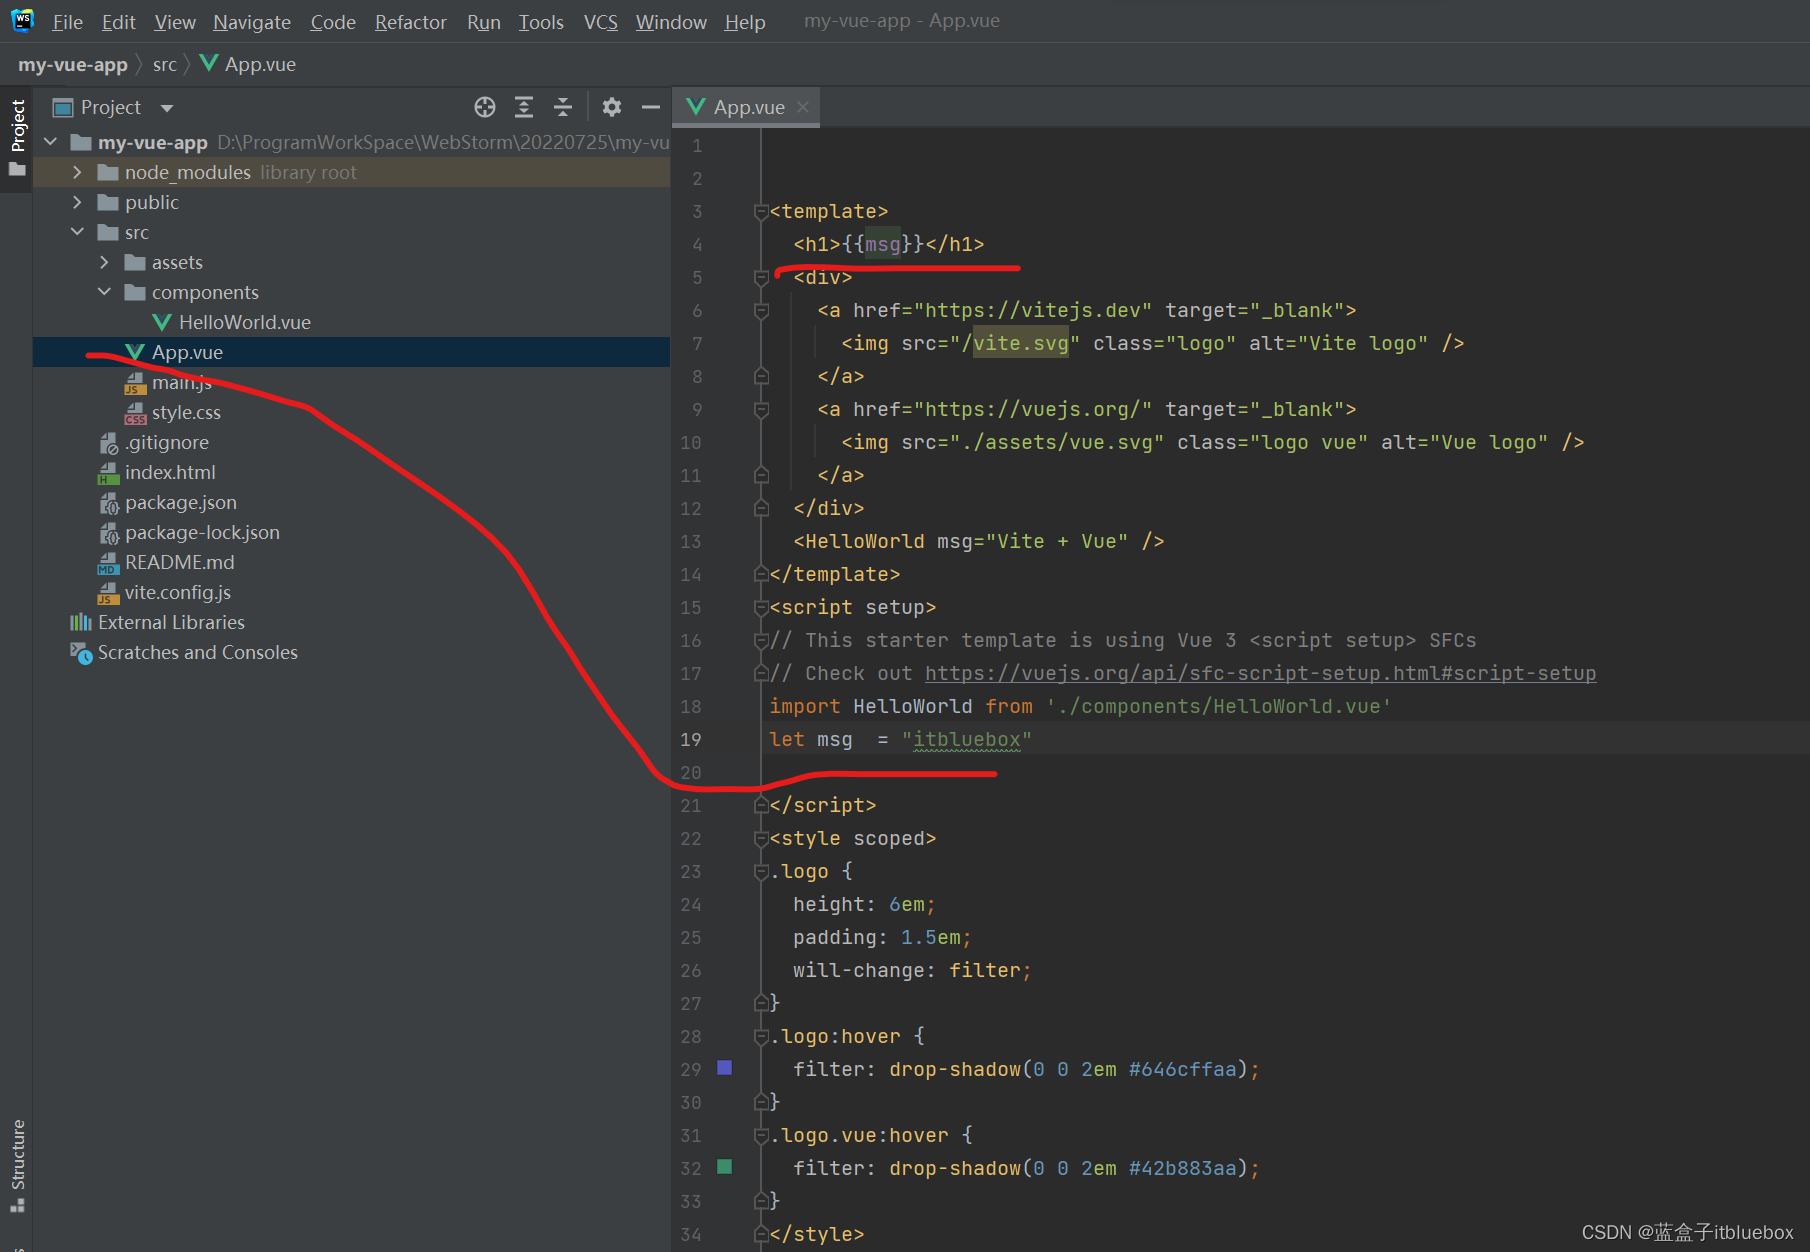Click my-vue-app in the breadcrumb bar
This screenshot has width=1810, height=1252.
pyautogui.click(x=73, y=65)
